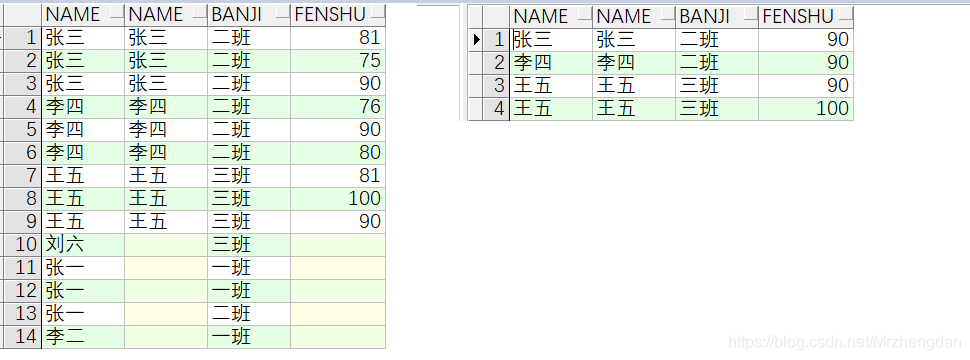The height and width of the screenshot is (360, 970).
Task: Click first NAME column header in left grid
Action: [83, 15]
